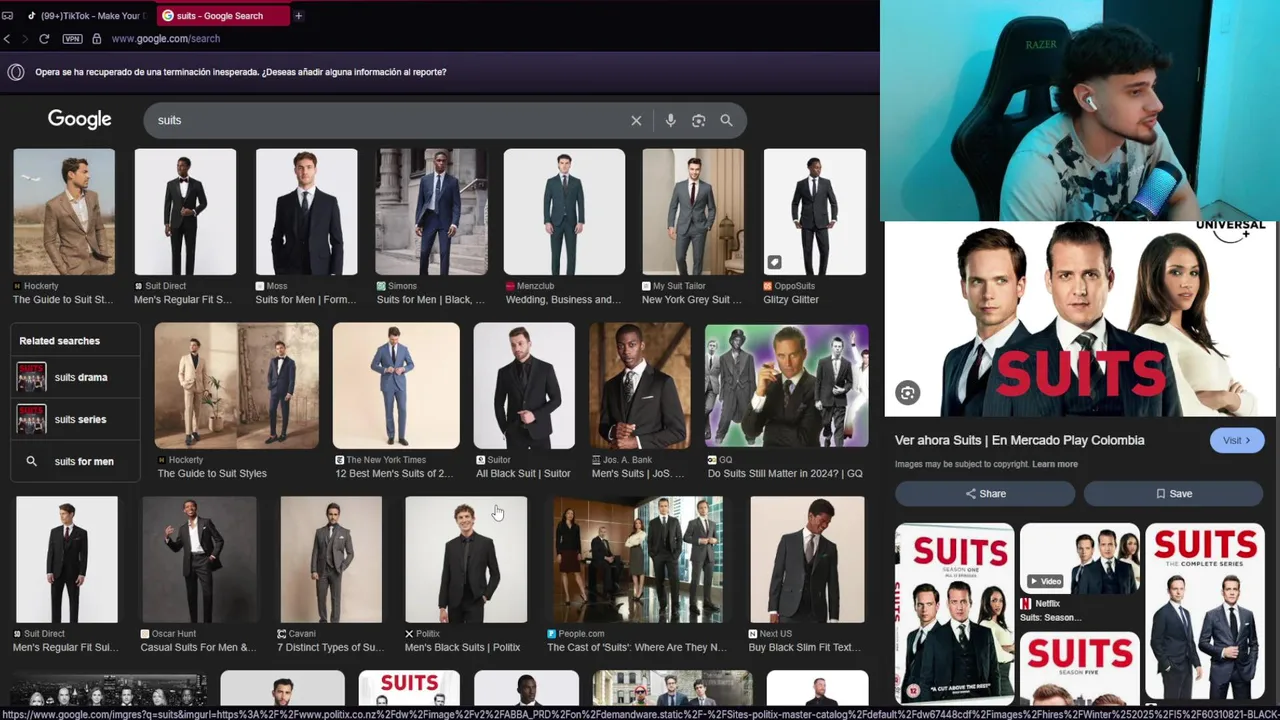1280x720 pixels.
Task: Open the Learn more copyright link
Action: pyautogui.click(x=1055, y=464)
